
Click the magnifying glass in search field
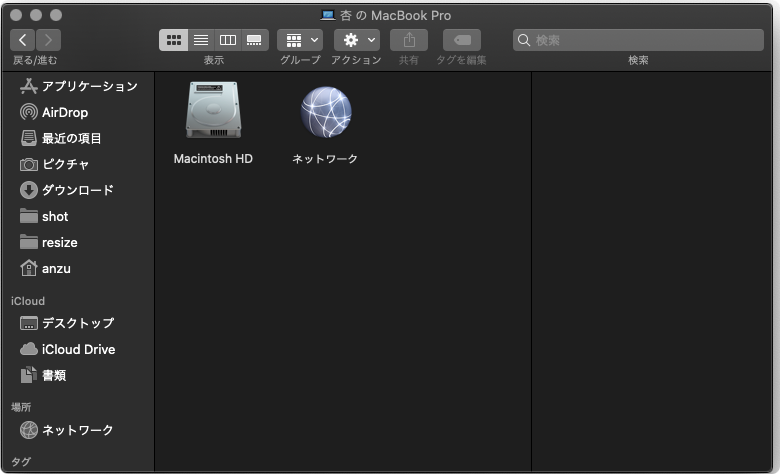tap(524, 40)
